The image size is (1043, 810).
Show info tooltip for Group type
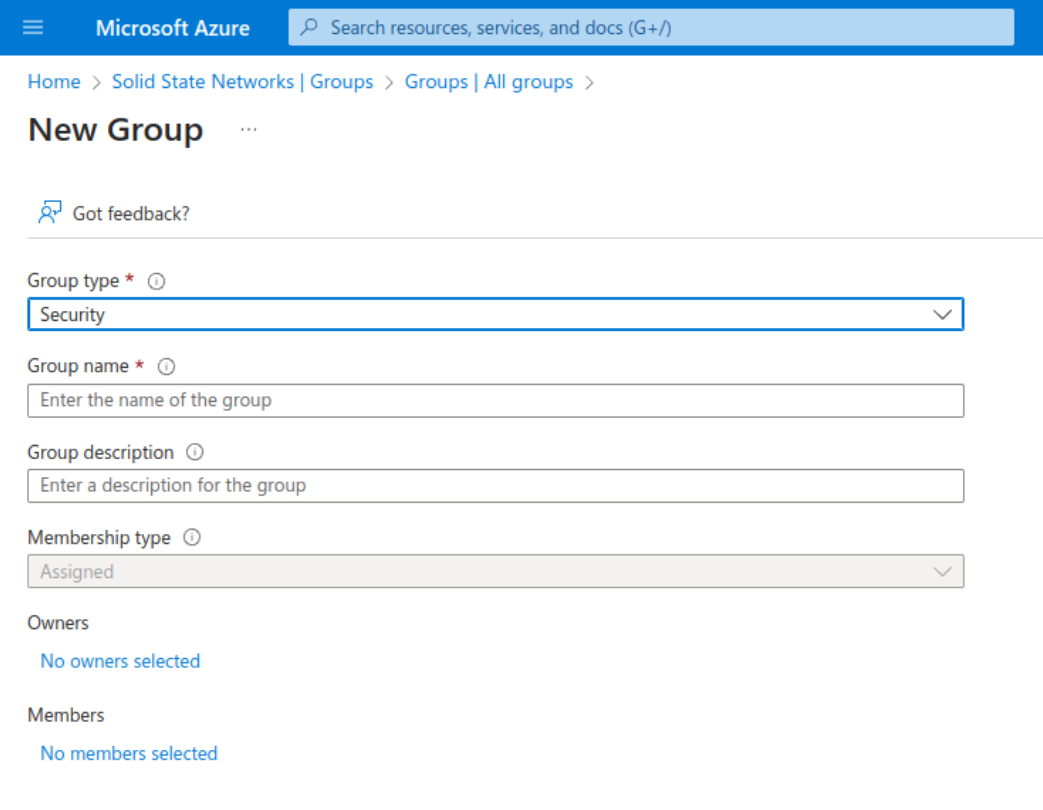[x=156, y=281]
